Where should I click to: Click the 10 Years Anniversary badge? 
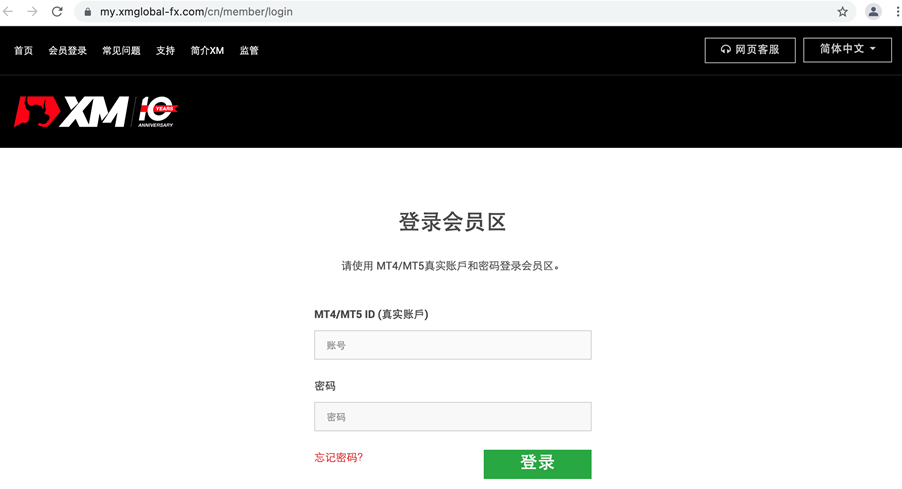coord(157,112)
